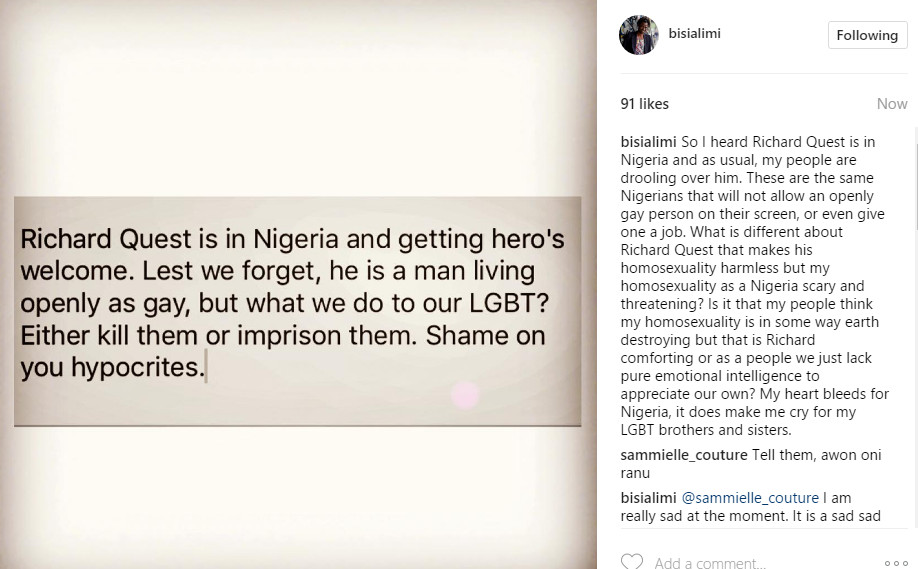Open commenter sammielle_couture's profile name
Screen dimensions: 918x569
pyautogui.click(x=684, y=455)
